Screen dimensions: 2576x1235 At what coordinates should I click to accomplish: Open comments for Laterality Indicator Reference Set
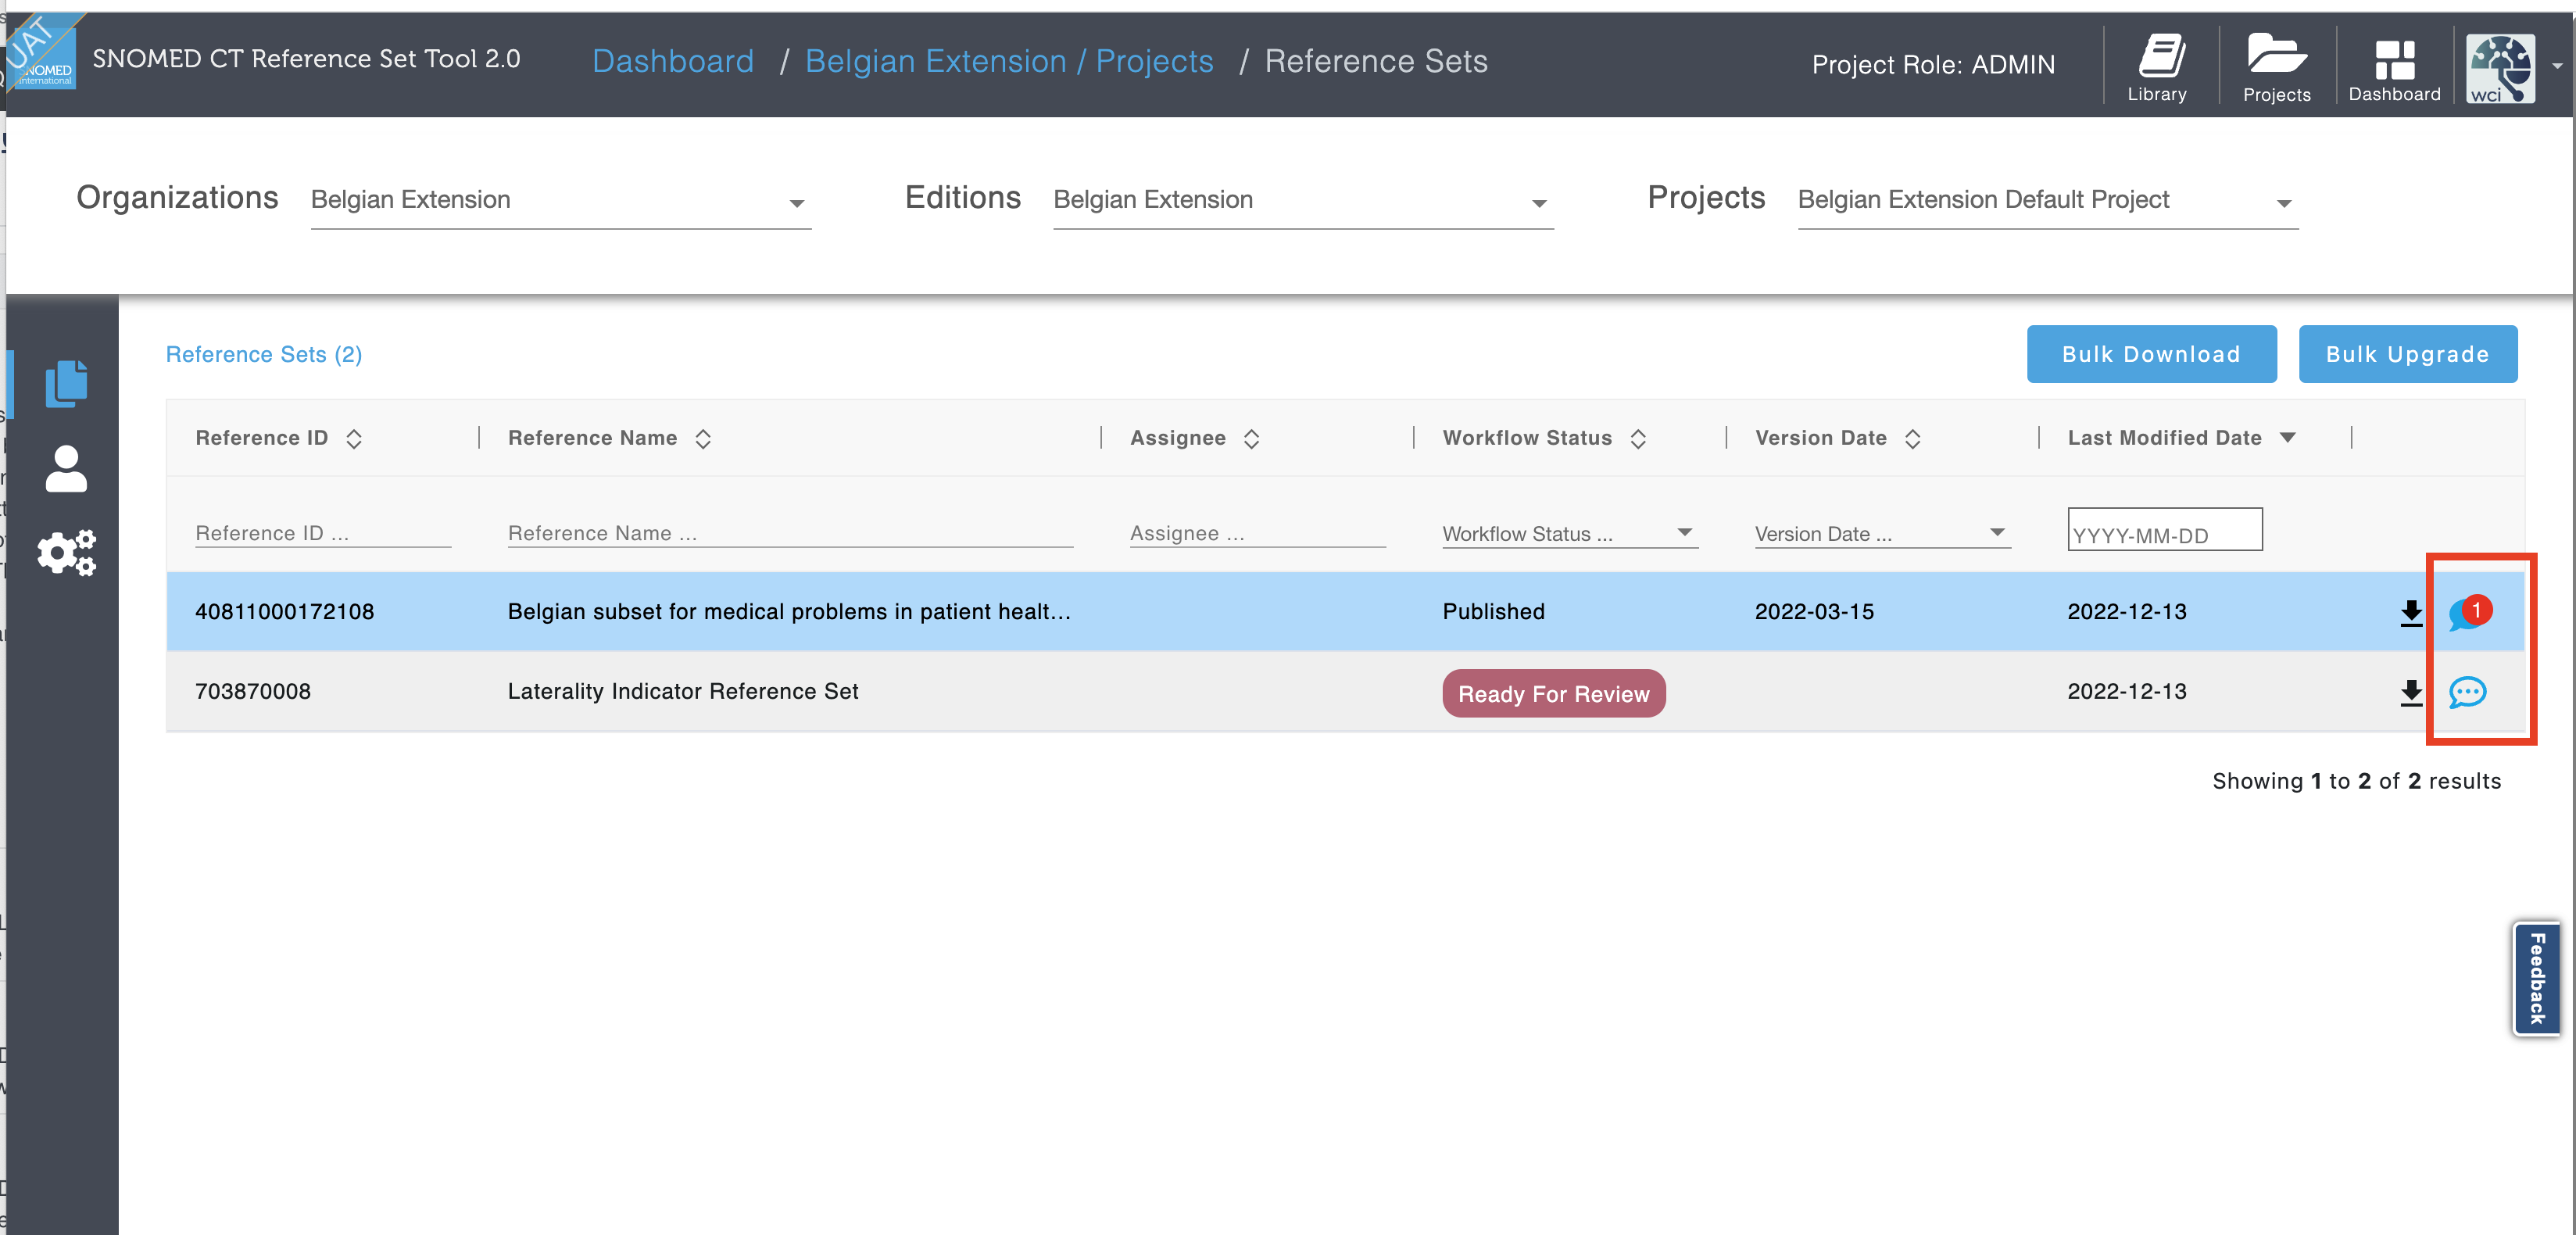[2467, 692]
